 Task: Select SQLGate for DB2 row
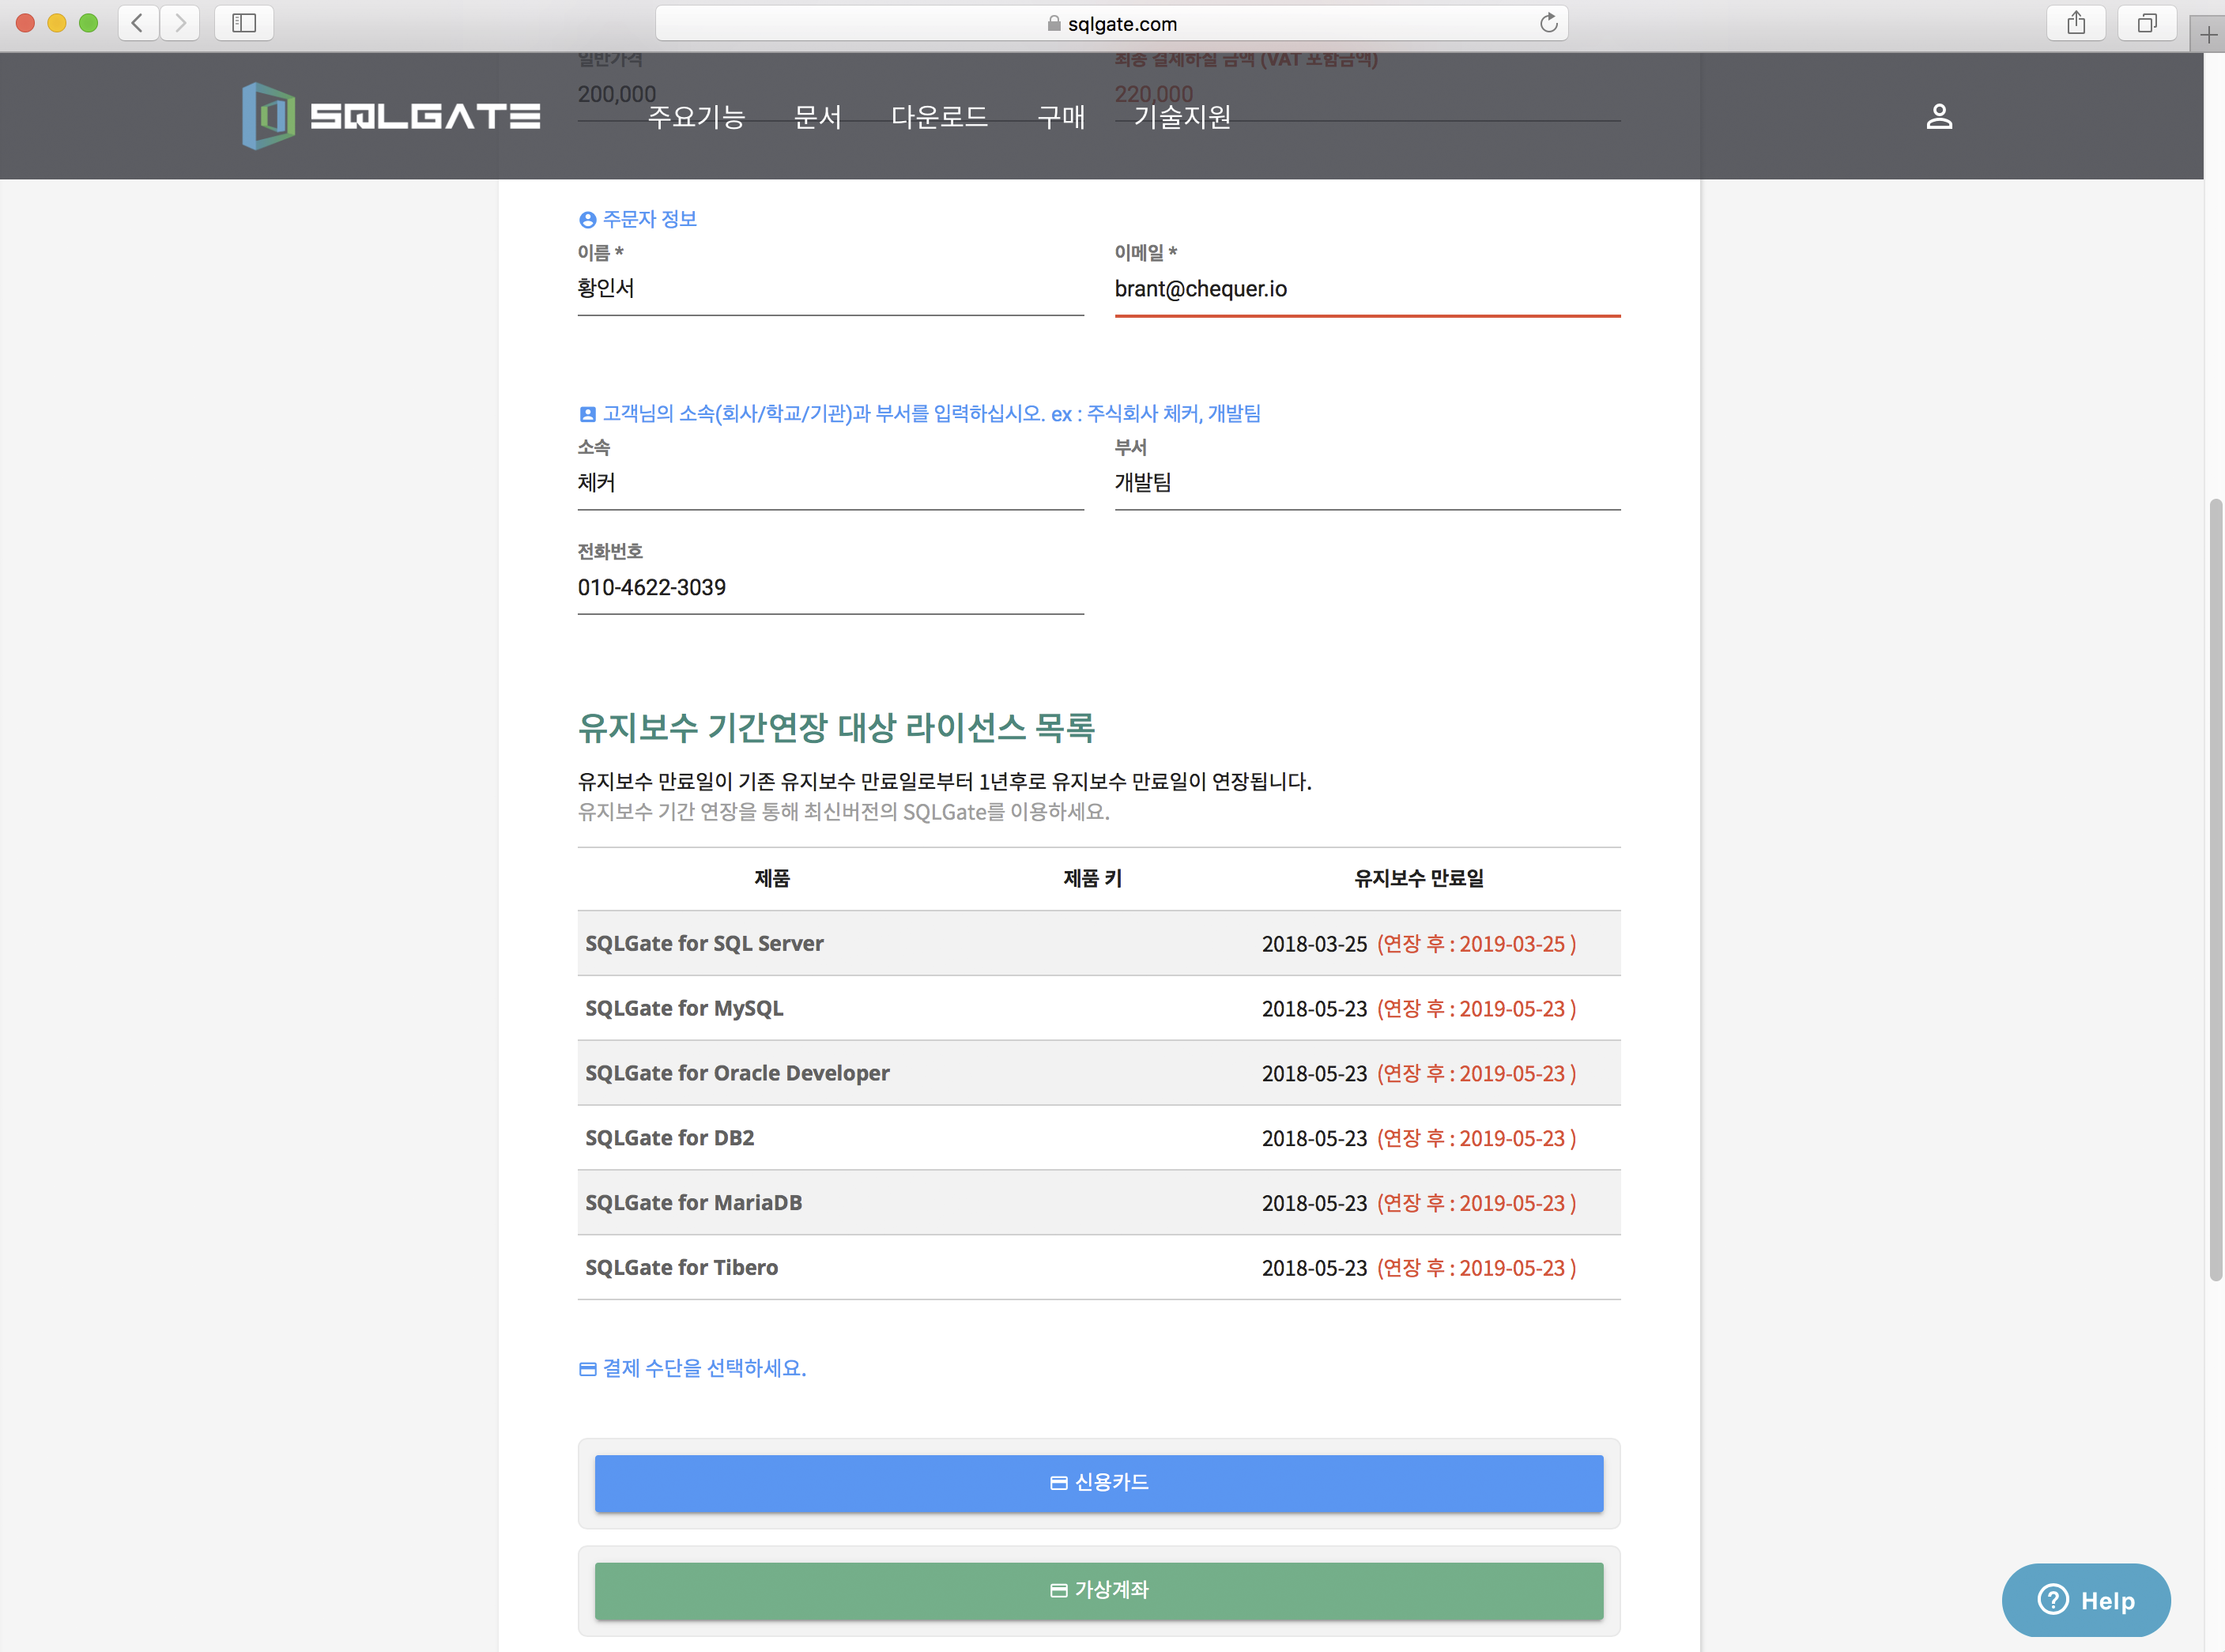(1099, 1138)
